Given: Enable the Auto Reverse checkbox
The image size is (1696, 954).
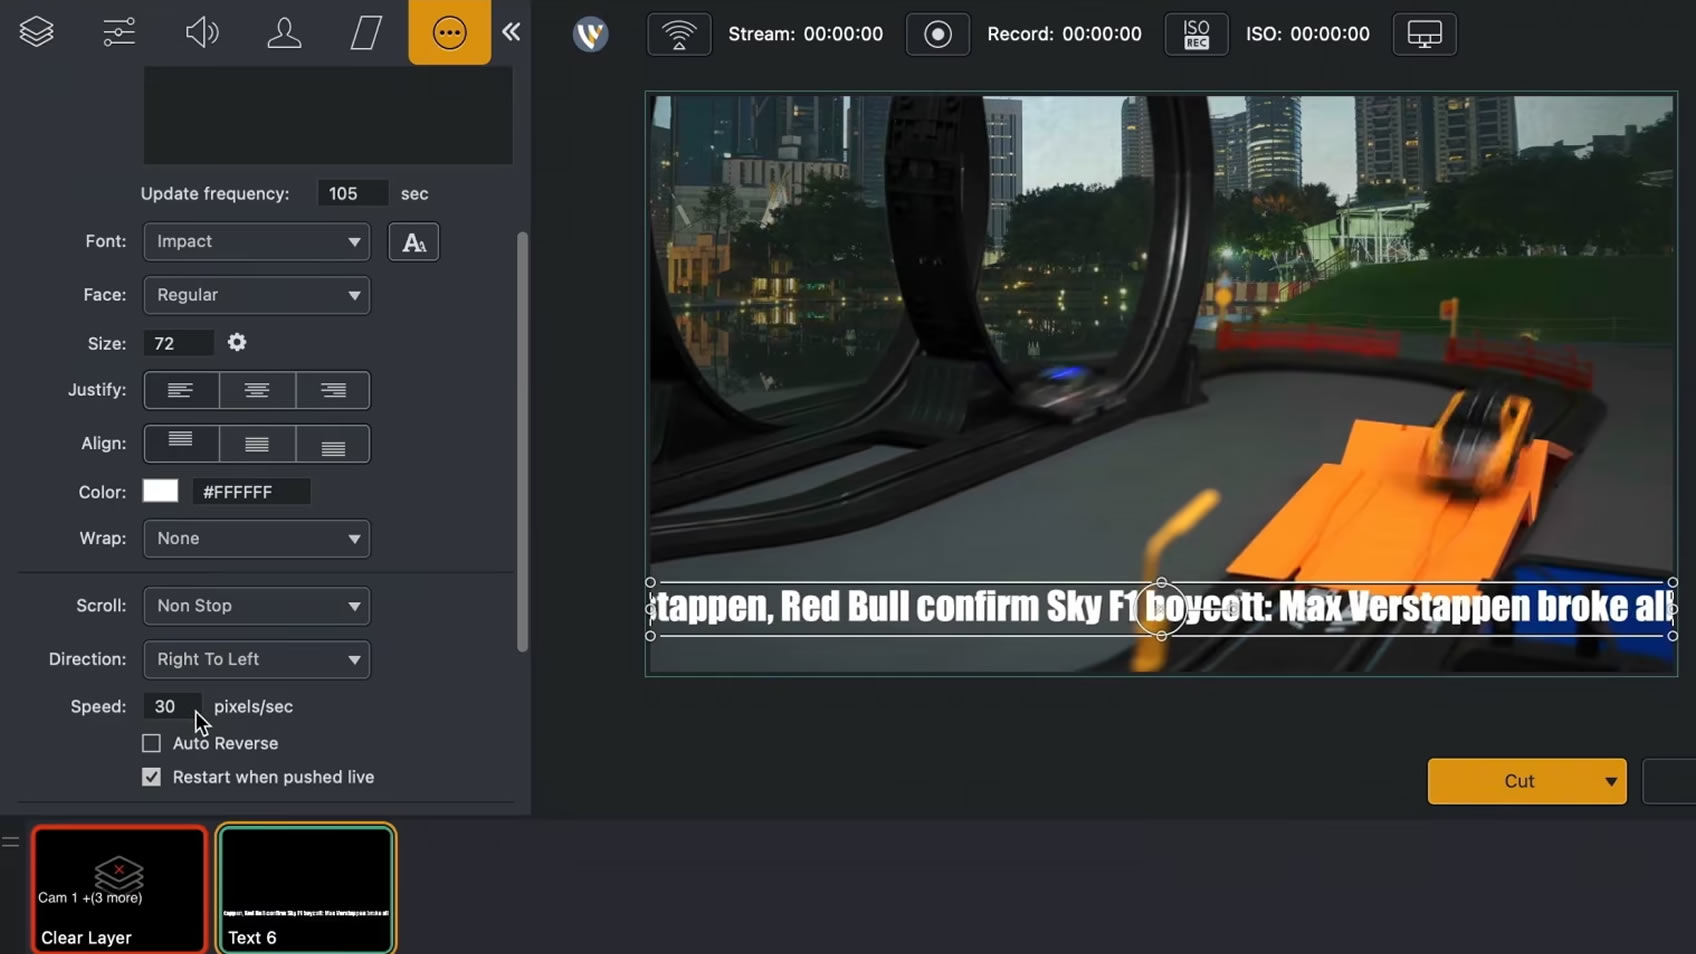Looking at the screenshot, I should tap(151, 743).
